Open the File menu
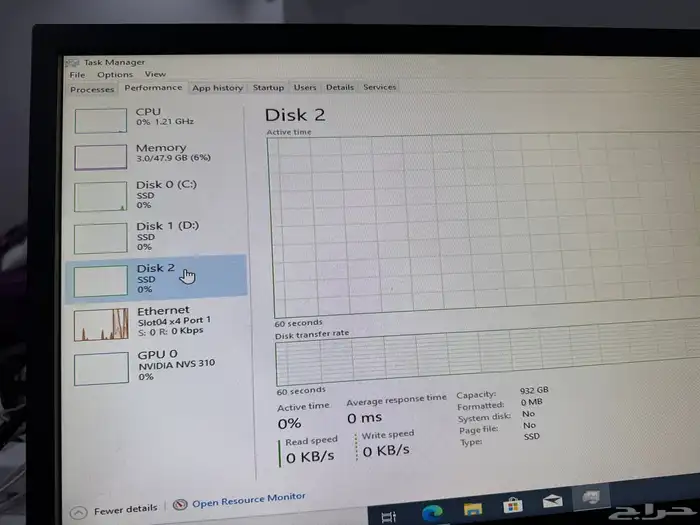Viewport: 700px width, 525px height. tap(77, 74)
